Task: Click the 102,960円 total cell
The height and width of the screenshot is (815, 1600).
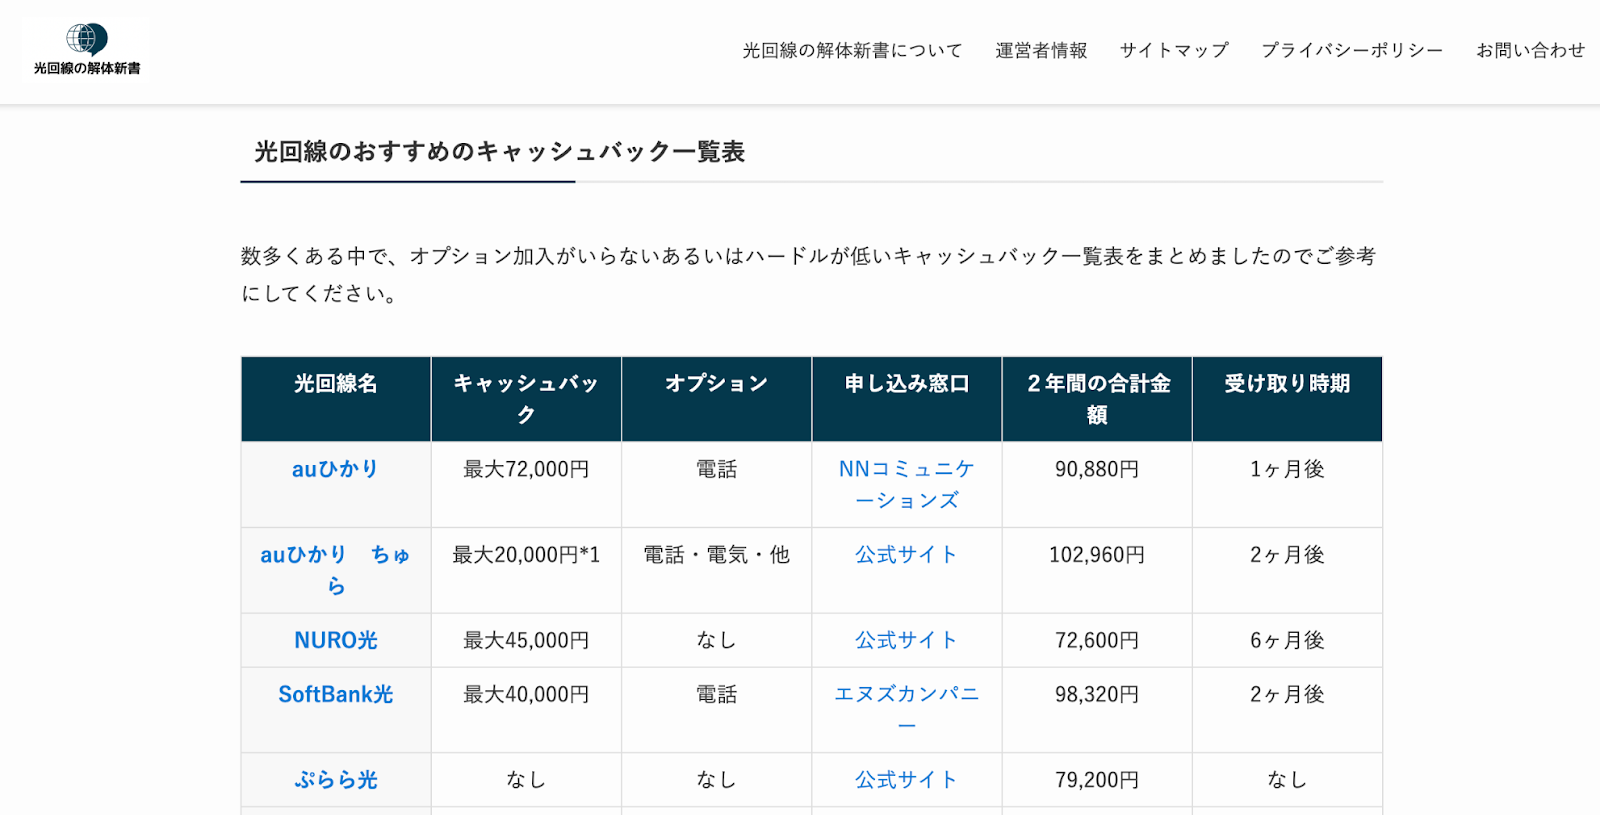Action: point(1097,570)
